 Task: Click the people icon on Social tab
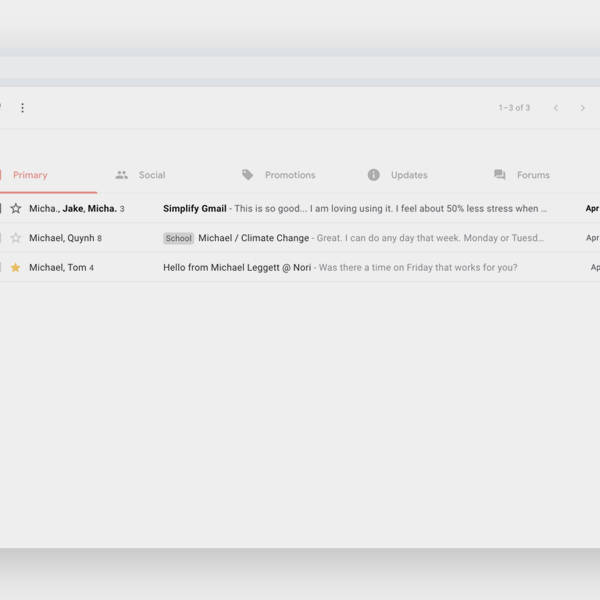[x=122, y=175]
